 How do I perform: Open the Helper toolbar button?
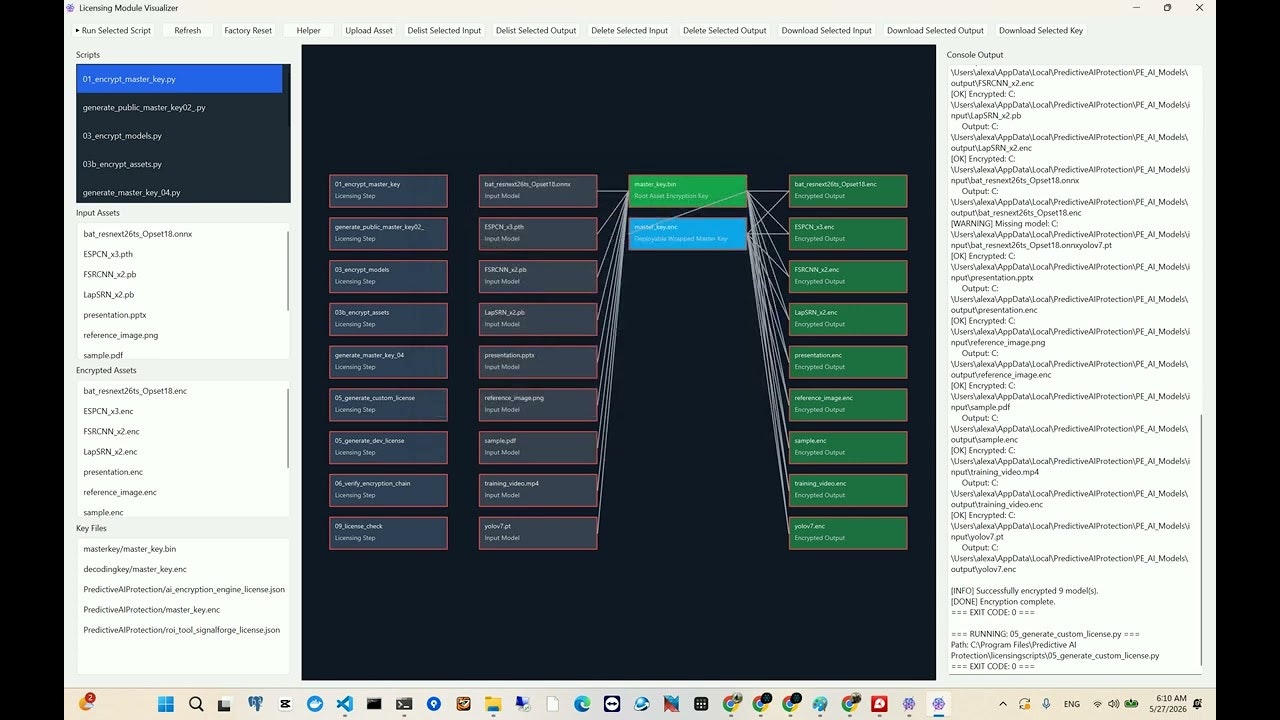[x=308, y=30]
